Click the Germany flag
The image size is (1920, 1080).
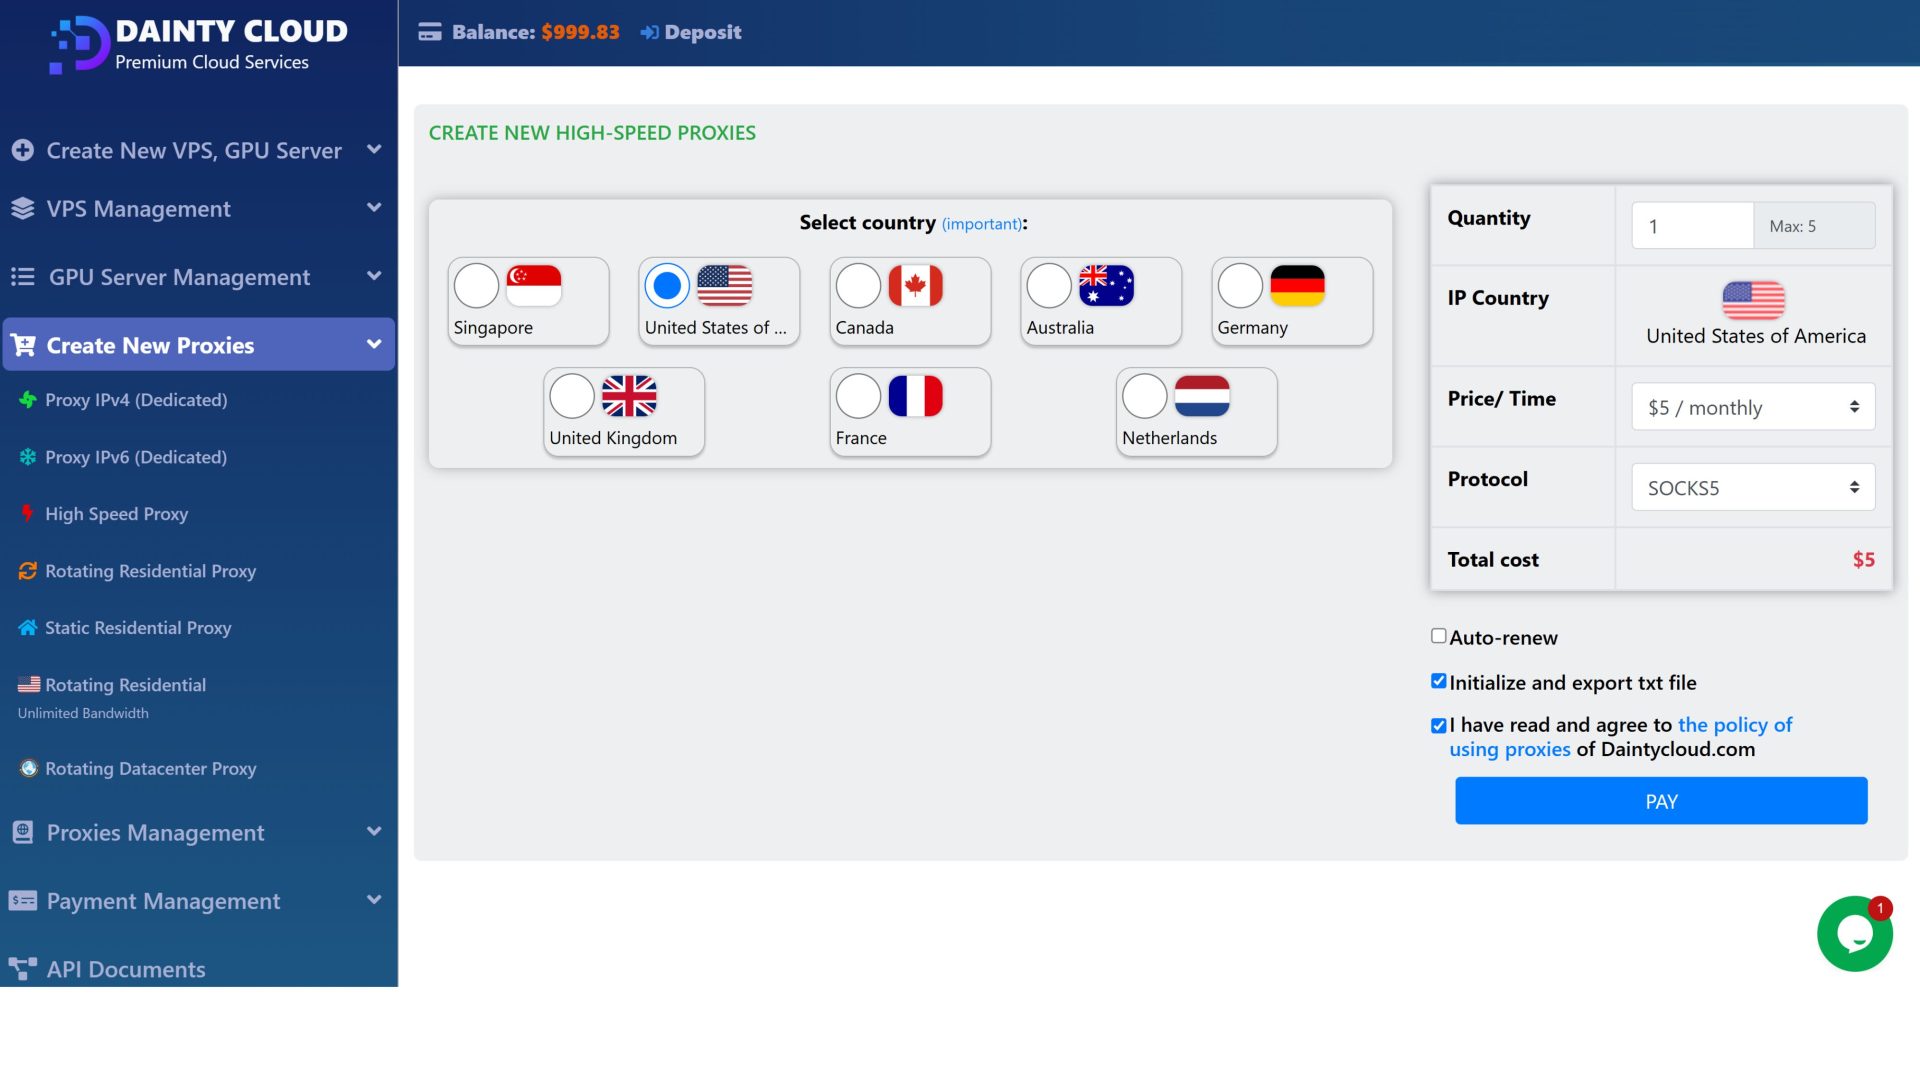coord(1298,286)
